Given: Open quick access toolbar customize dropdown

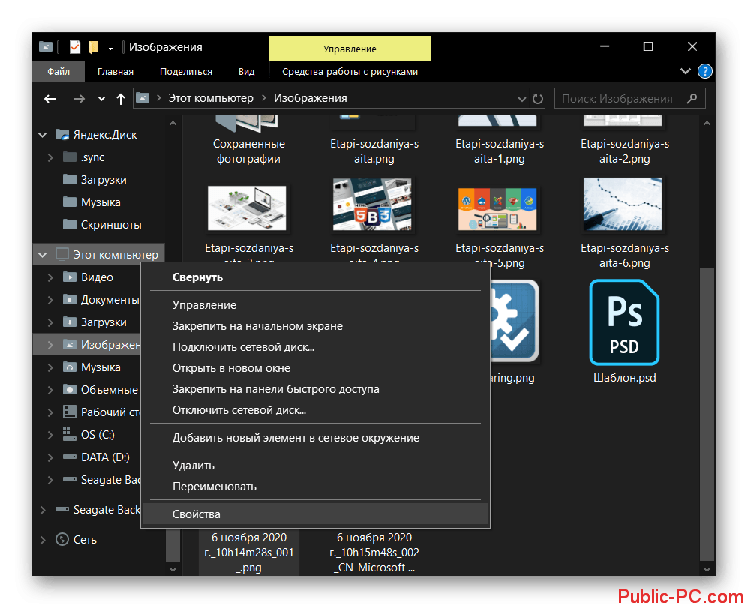Looking at the screenshot, I should click(111, 48).
